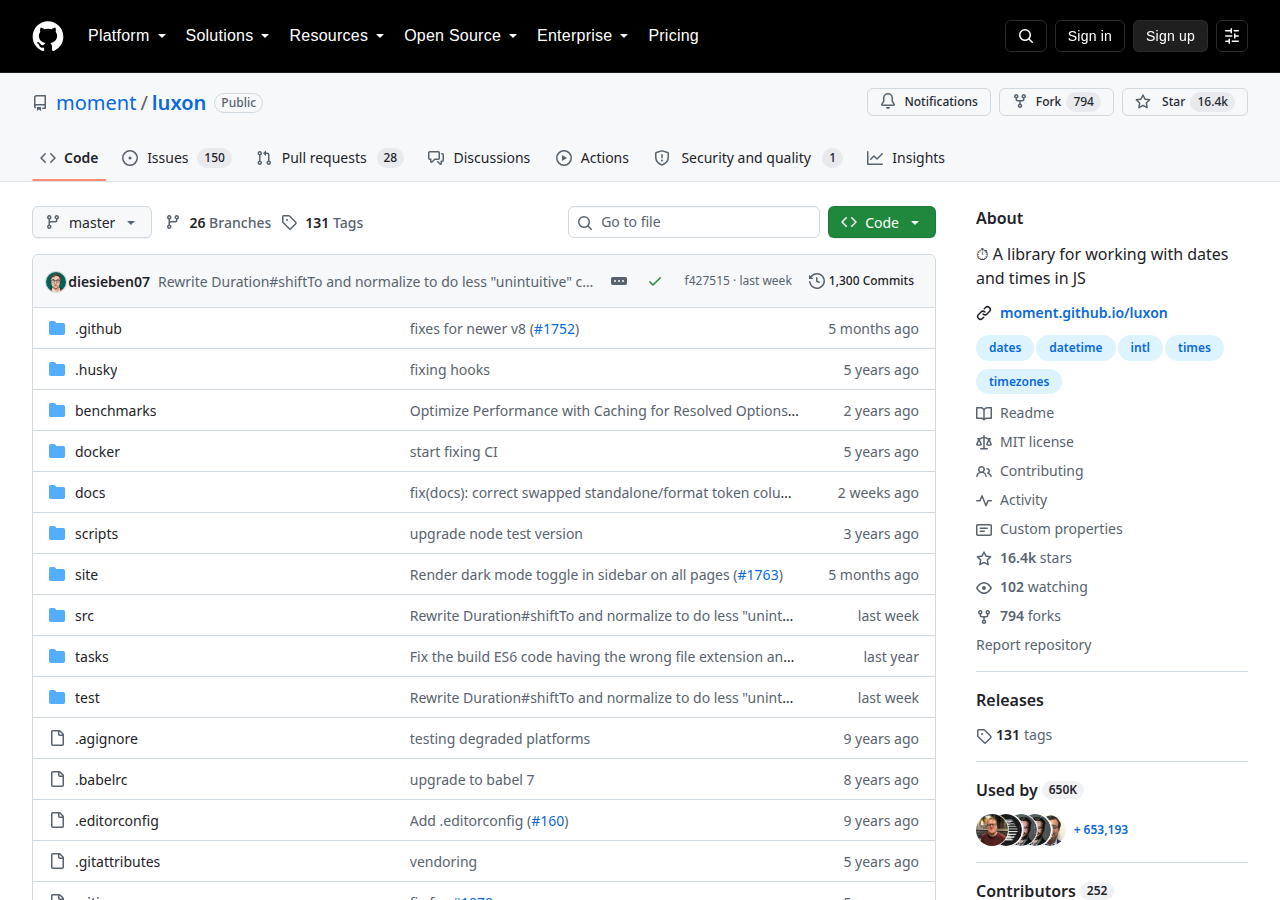Open the search magnifier icon

point(1026,36)
